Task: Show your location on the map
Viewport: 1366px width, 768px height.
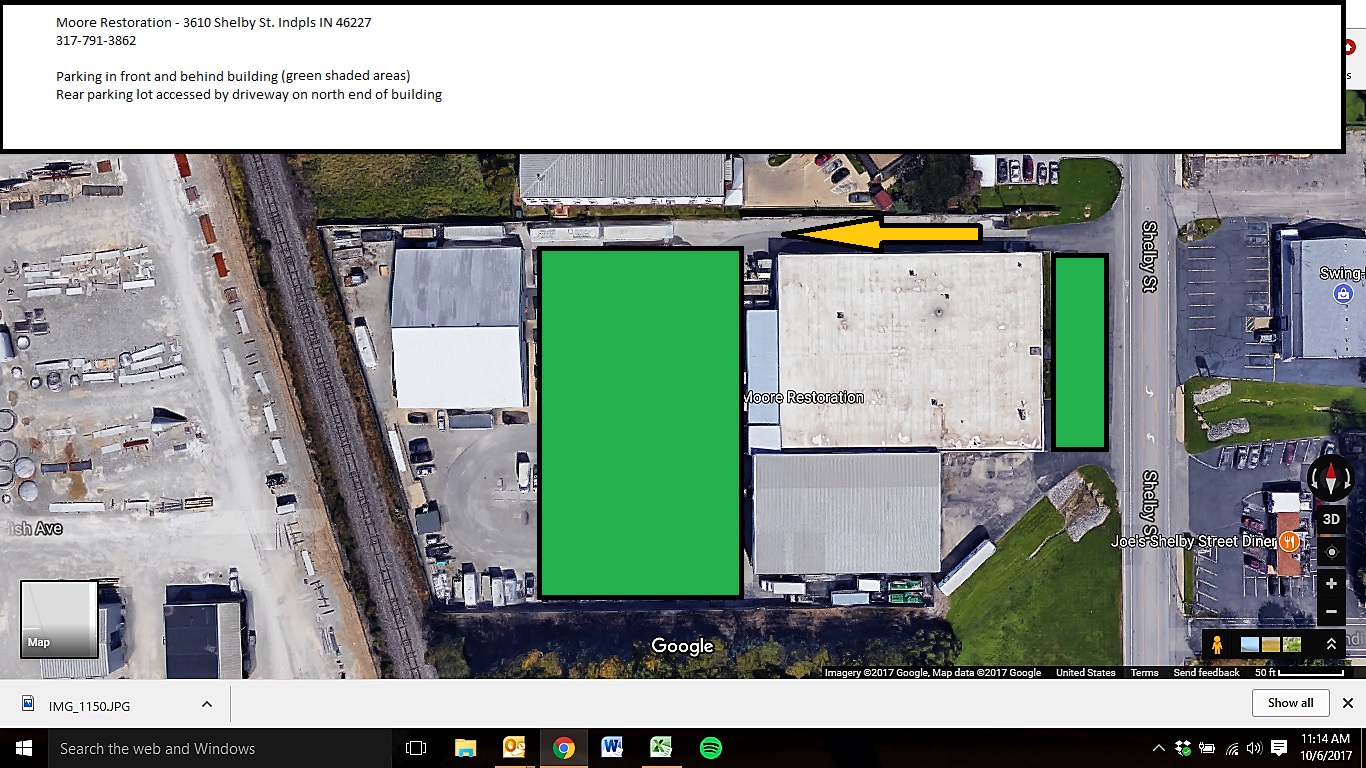Action: click(x=1331, y=551)
